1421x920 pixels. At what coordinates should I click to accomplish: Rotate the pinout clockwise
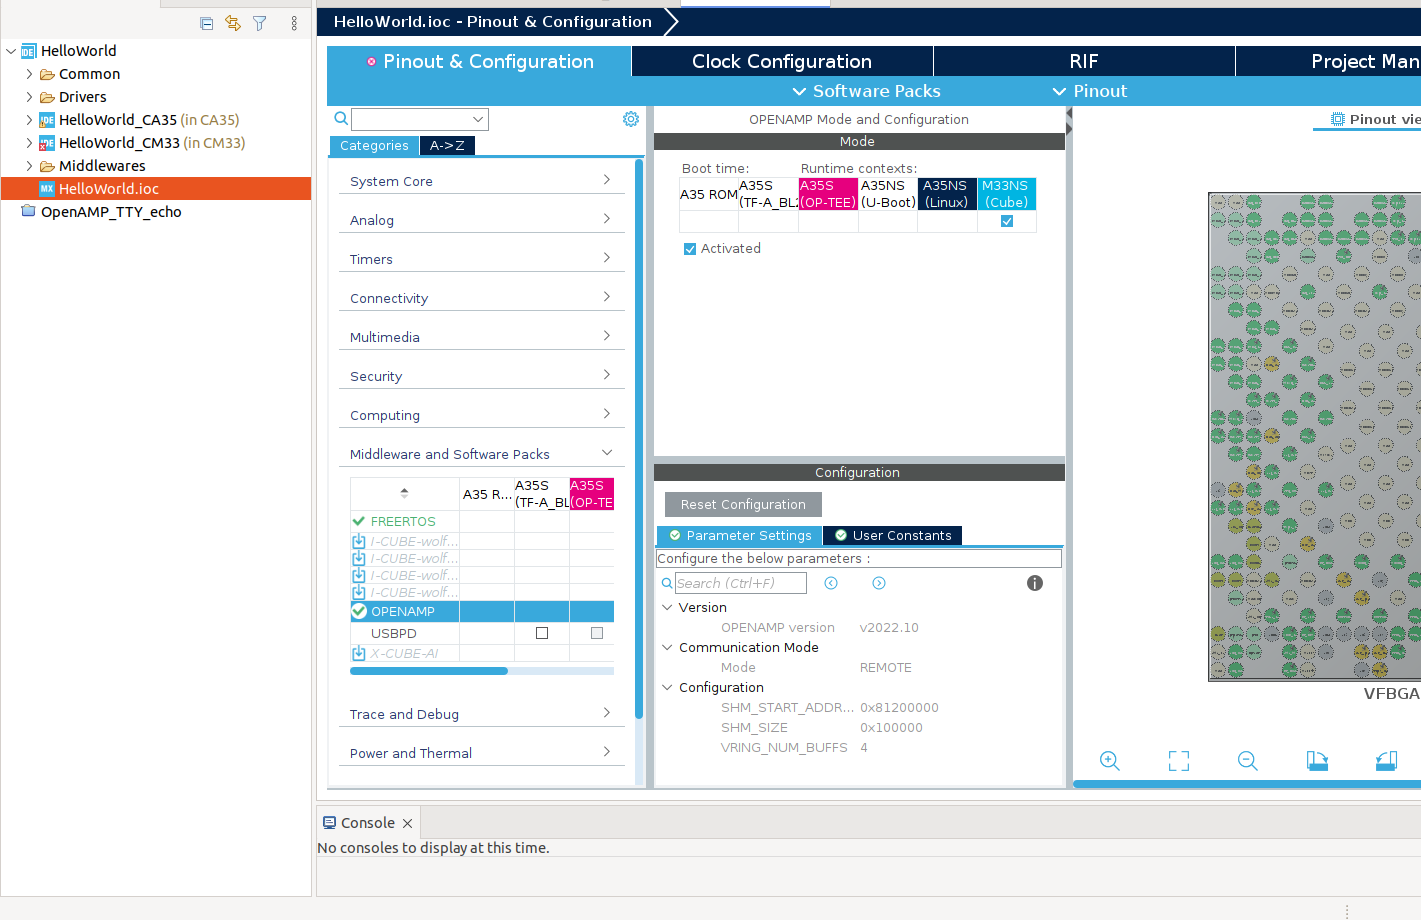coord(1317,761)
